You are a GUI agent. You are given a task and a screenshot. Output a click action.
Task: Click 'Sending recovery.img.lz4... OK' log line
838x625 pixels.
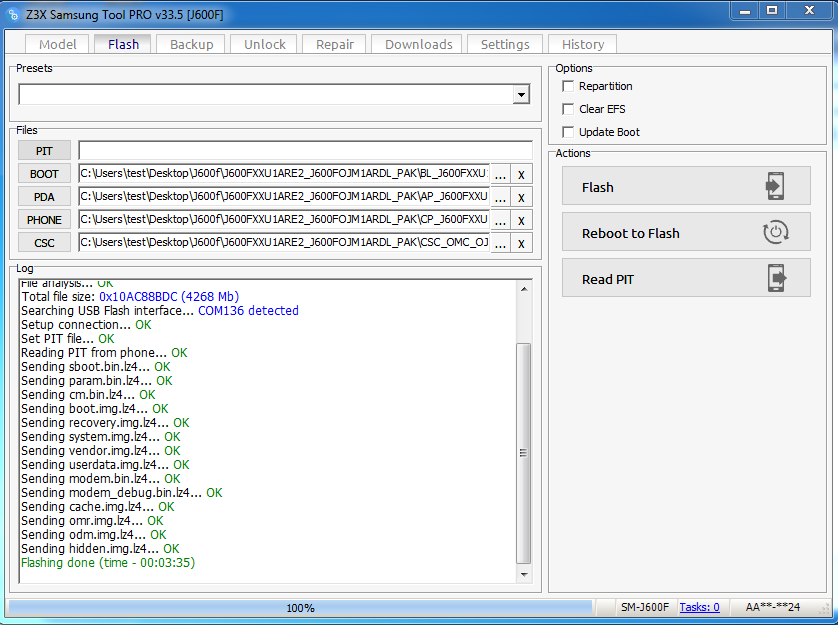(105, 423)
